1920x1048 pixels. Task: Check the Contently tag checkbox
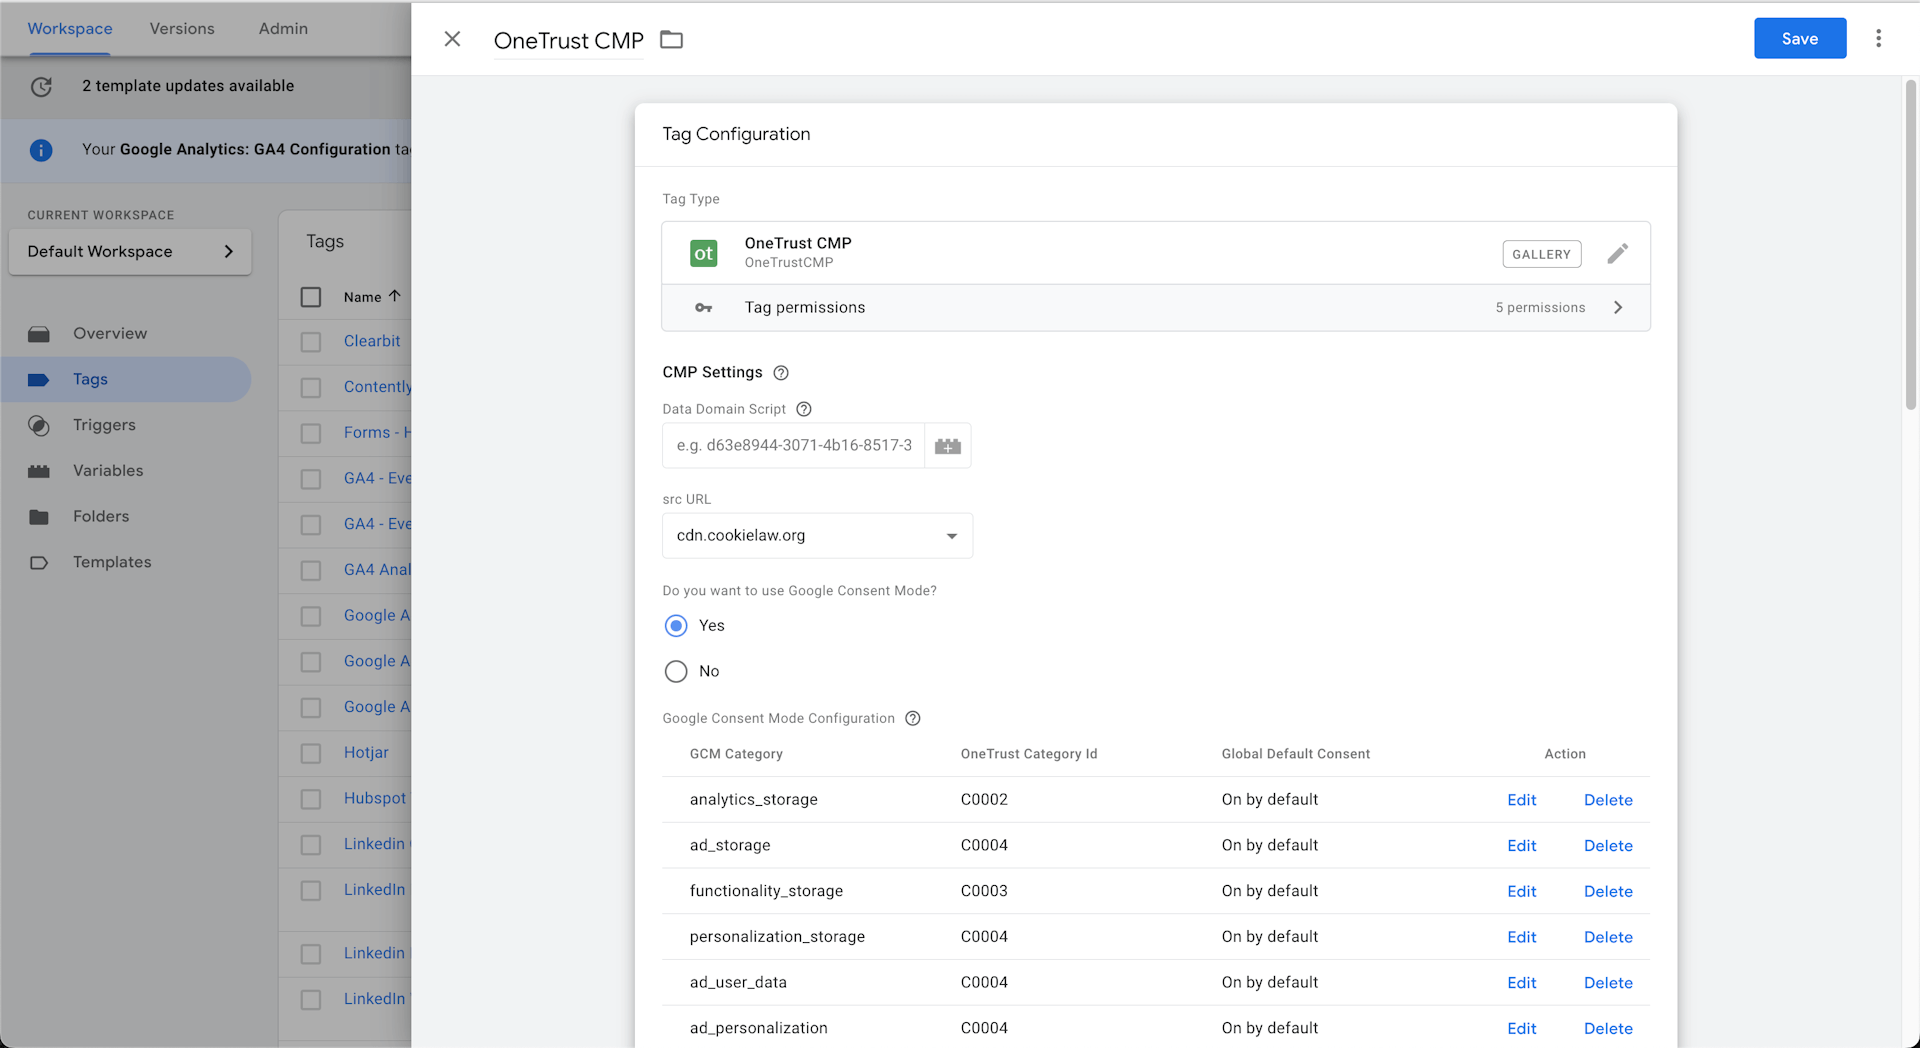coord(311,387)
